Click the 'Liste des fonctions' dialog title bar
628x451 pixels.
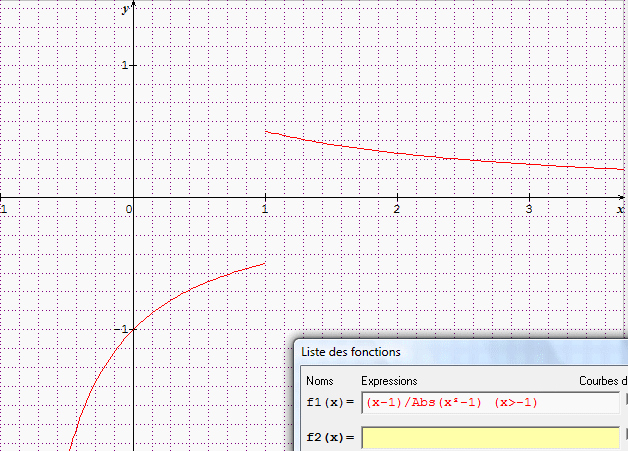[463, 352]
